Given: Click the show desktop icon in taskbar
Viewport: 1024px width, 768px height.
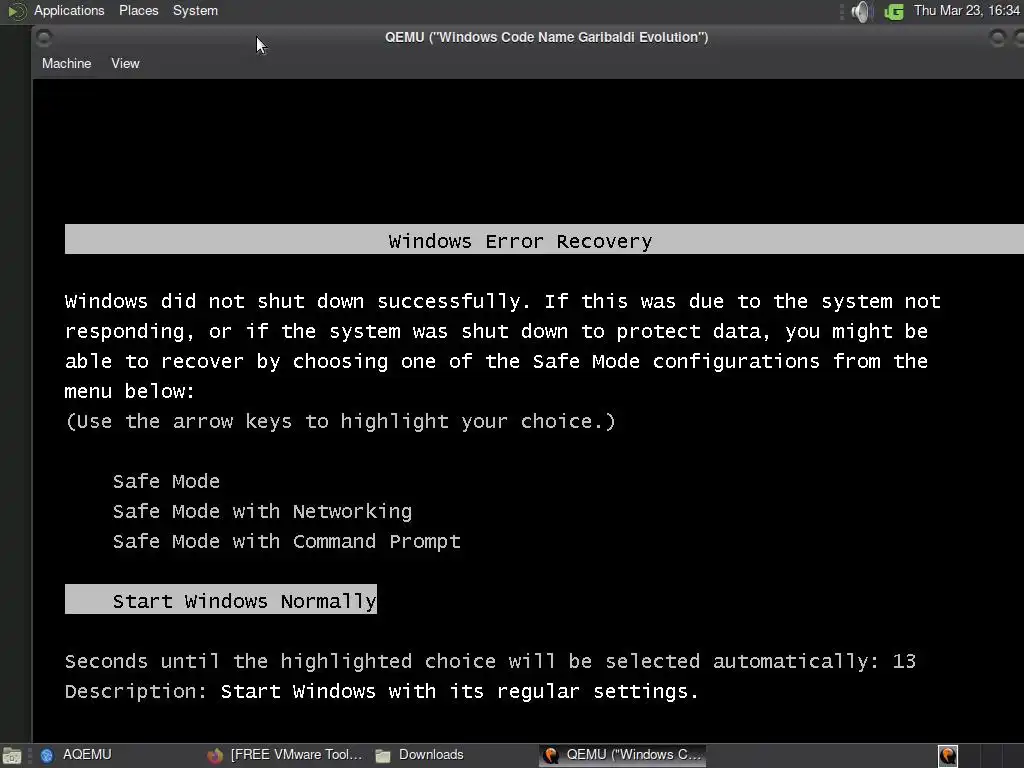Looking at the screenshot, I should point(12,756).
